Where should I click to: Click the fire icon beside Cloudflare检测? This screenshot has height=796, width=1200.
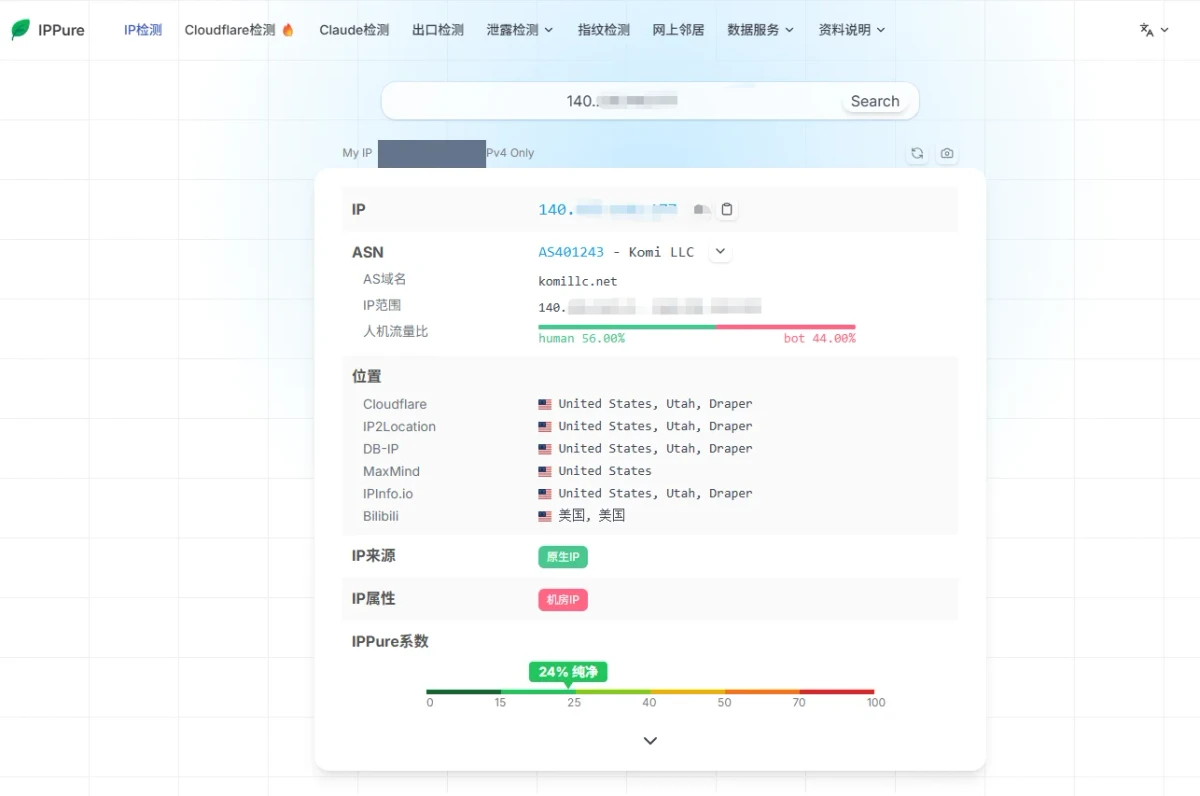288,30
